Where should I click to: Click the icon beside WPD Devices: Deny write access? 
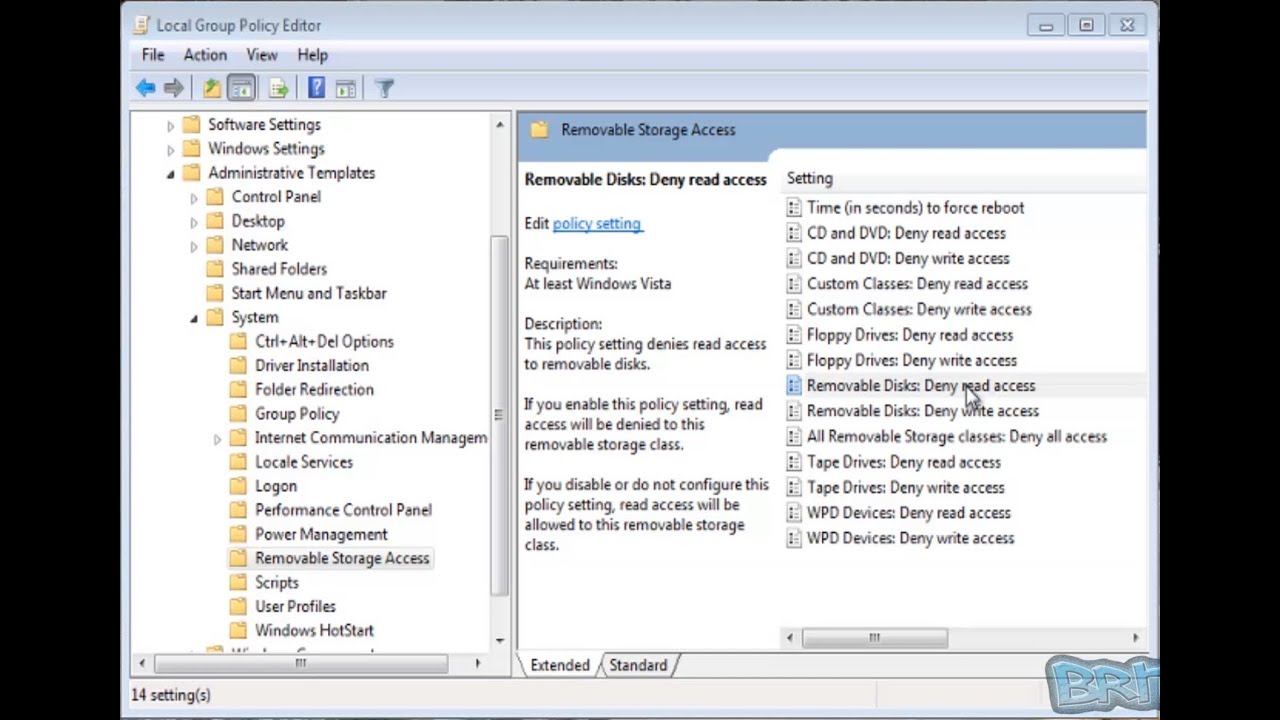tap(794, 538)
